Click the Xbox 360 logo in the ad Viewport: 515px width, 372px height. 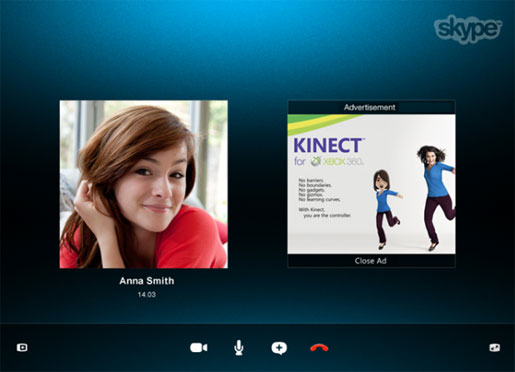(x=337, y=162)
